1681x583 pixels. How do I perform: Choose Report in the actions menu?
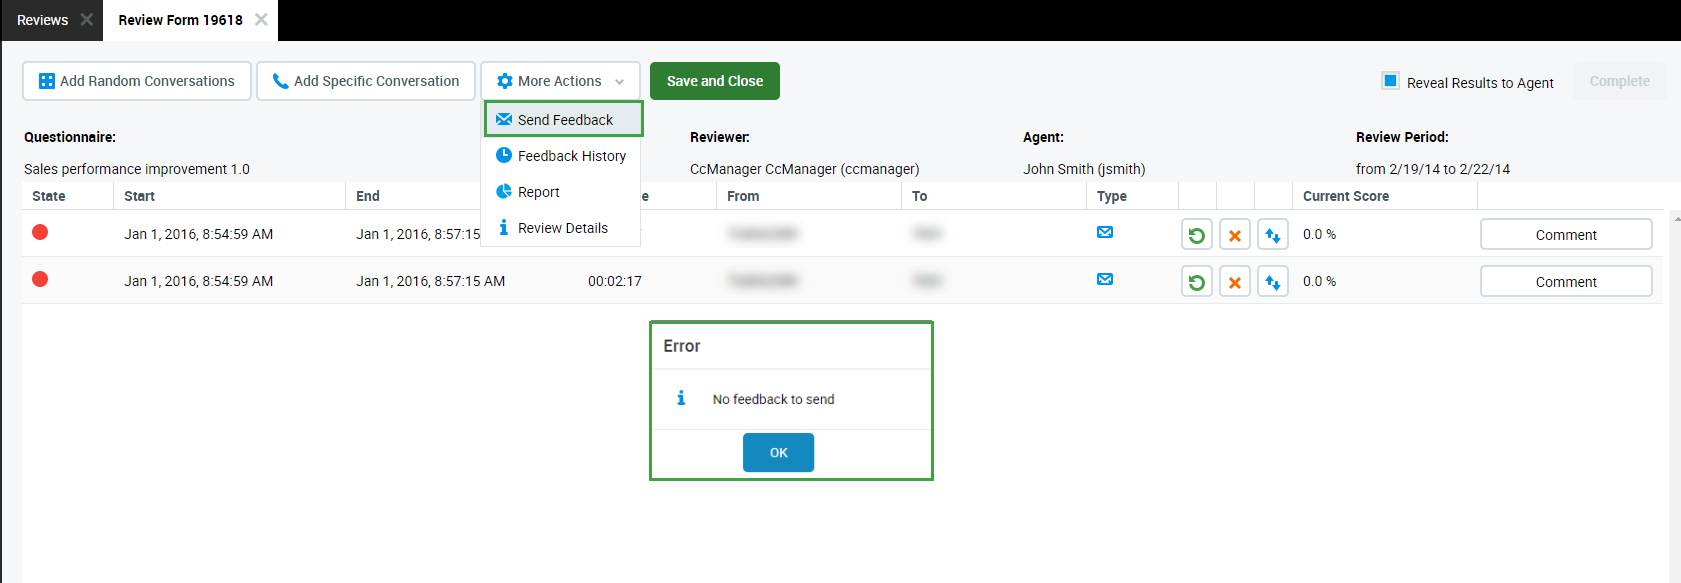pyautogui.click(x=538, y=192)
